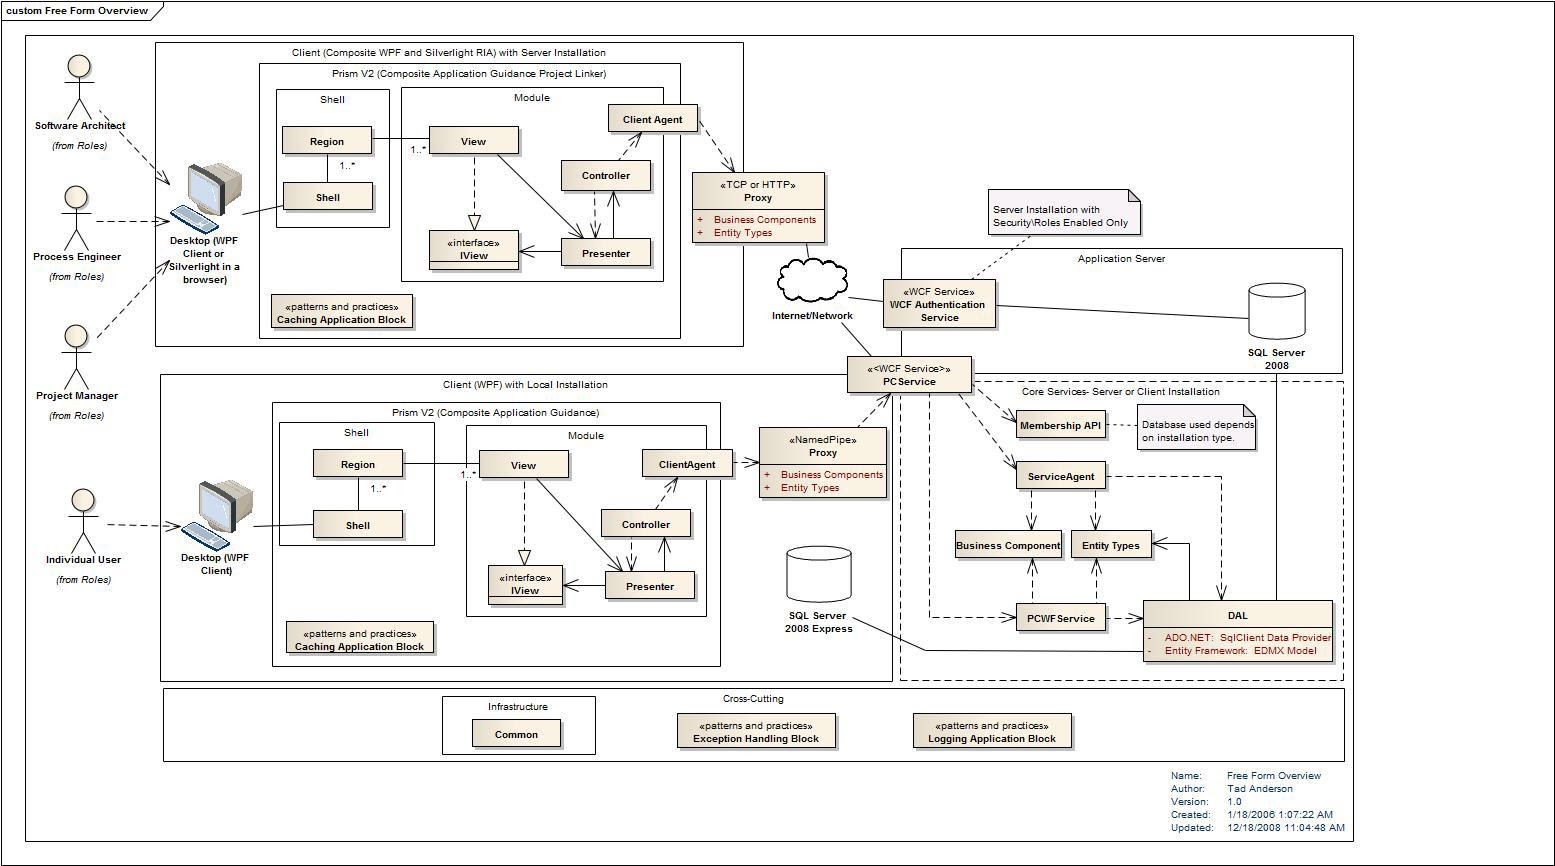Click the Logging Application Block element
The width and height of the screenshot is (1555, 866).
[x=991, y=732]
